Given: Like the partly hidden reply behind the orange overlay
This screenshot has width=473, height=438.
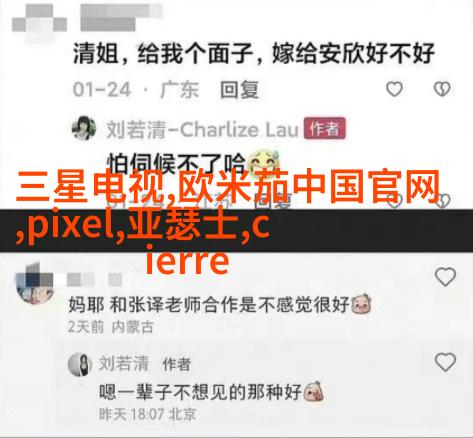Looking at the screenshot, I should pyautogui.click(x=394, y=200).
